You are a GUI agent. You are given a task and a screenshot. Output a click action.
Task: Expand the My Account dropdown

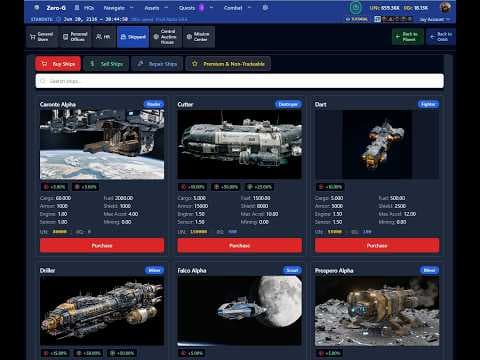(435, 19)
